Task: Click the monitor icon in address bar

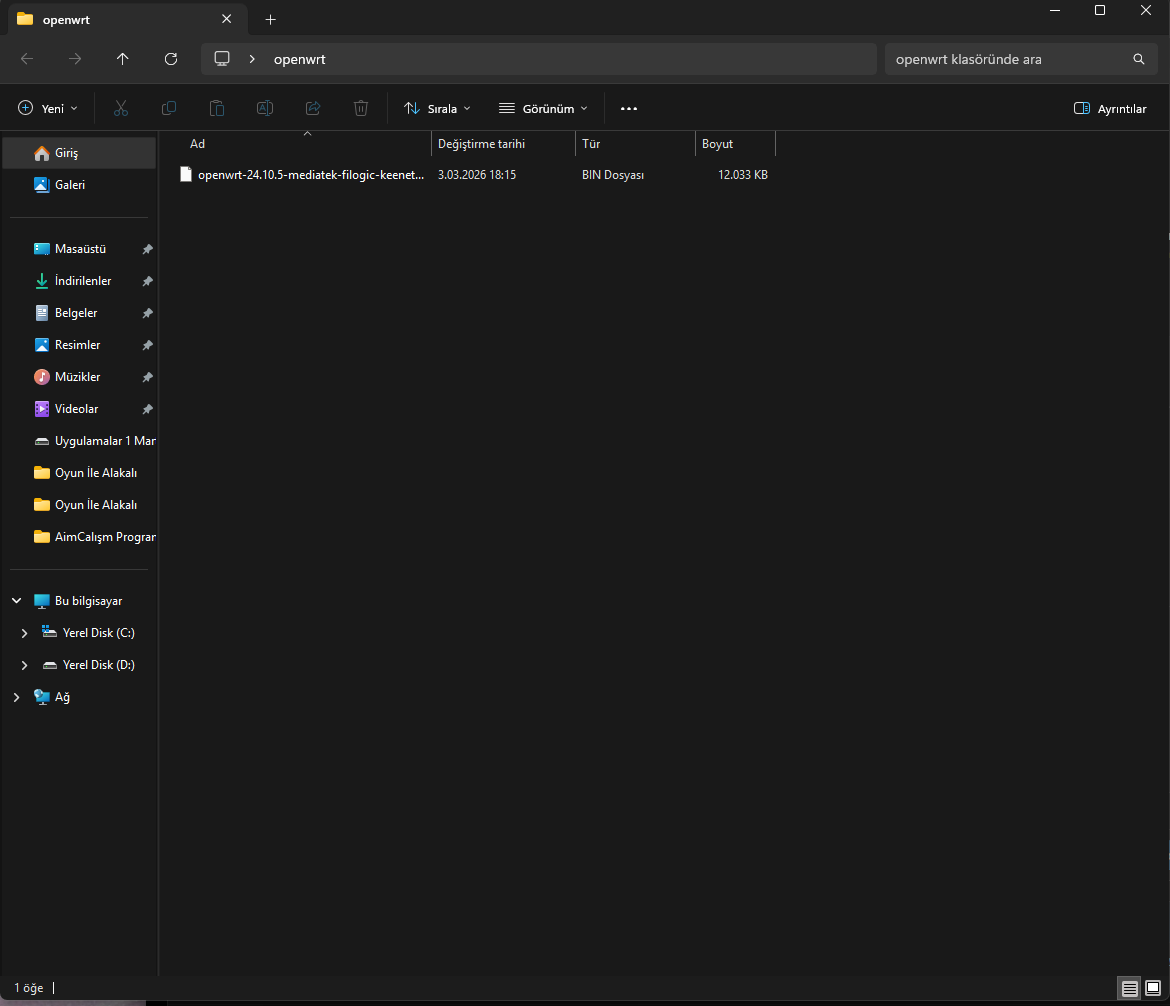Action: [222, 59]
